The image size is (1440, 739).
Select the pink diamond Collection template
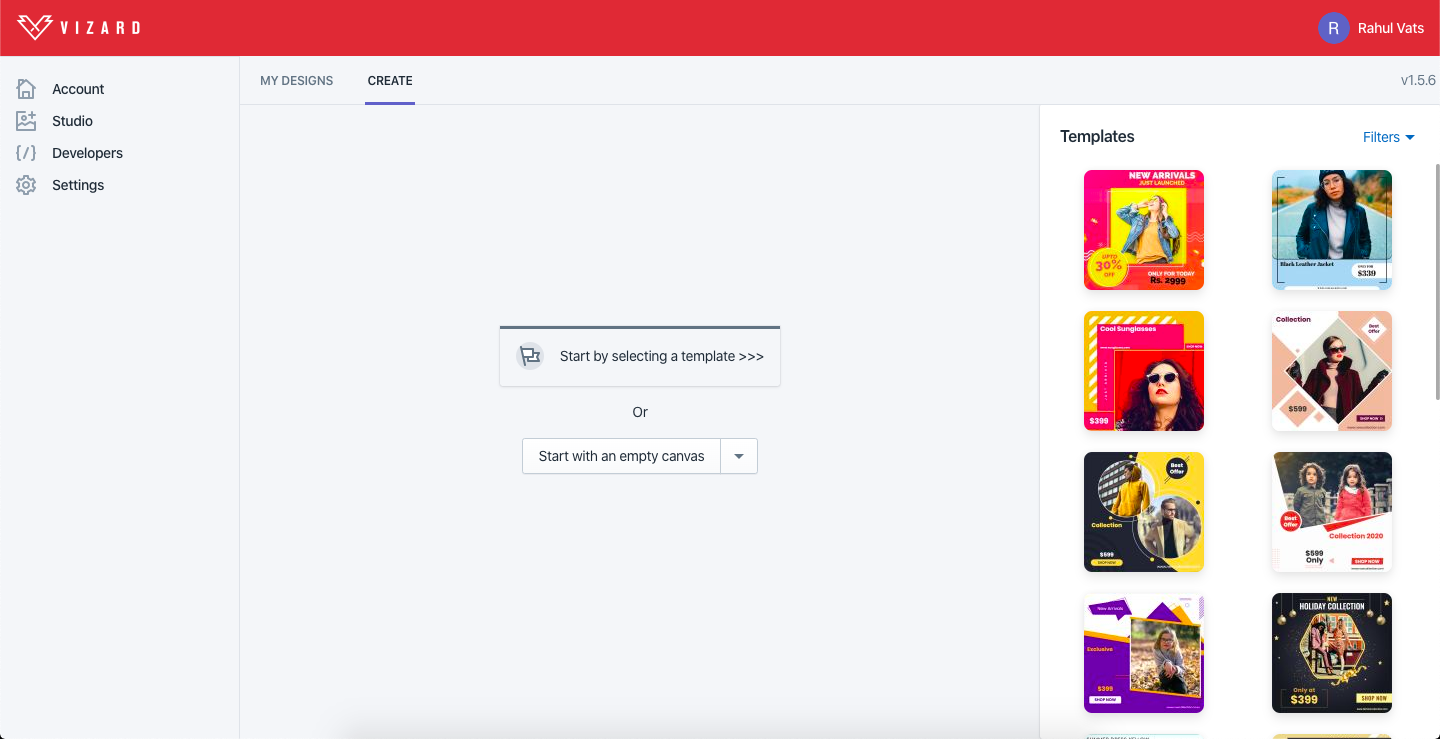tap(1332, 371)
